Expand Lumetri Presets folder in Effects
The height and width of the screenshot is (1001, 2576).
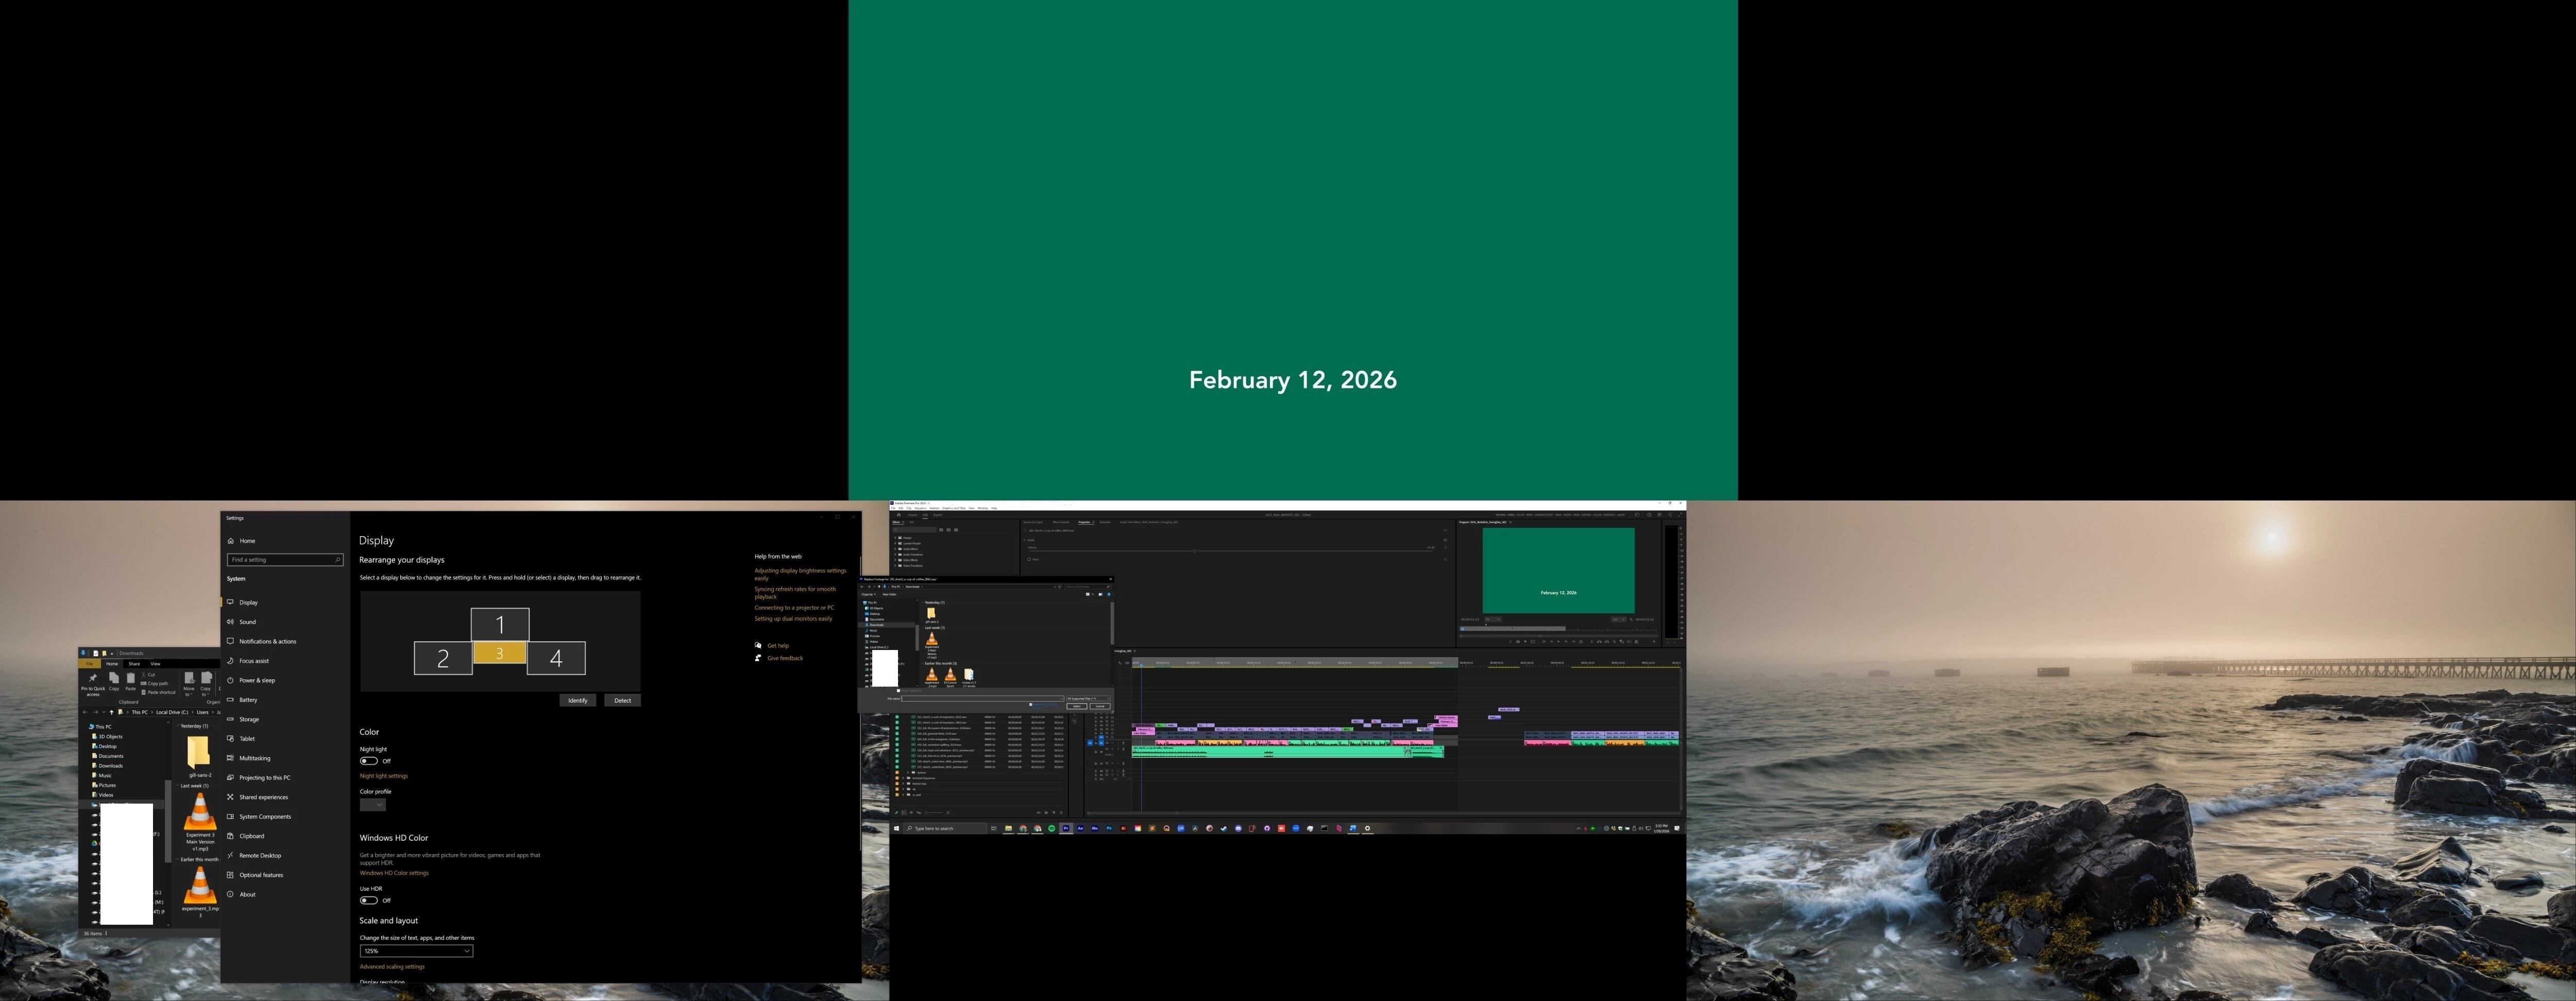(896, 543)
